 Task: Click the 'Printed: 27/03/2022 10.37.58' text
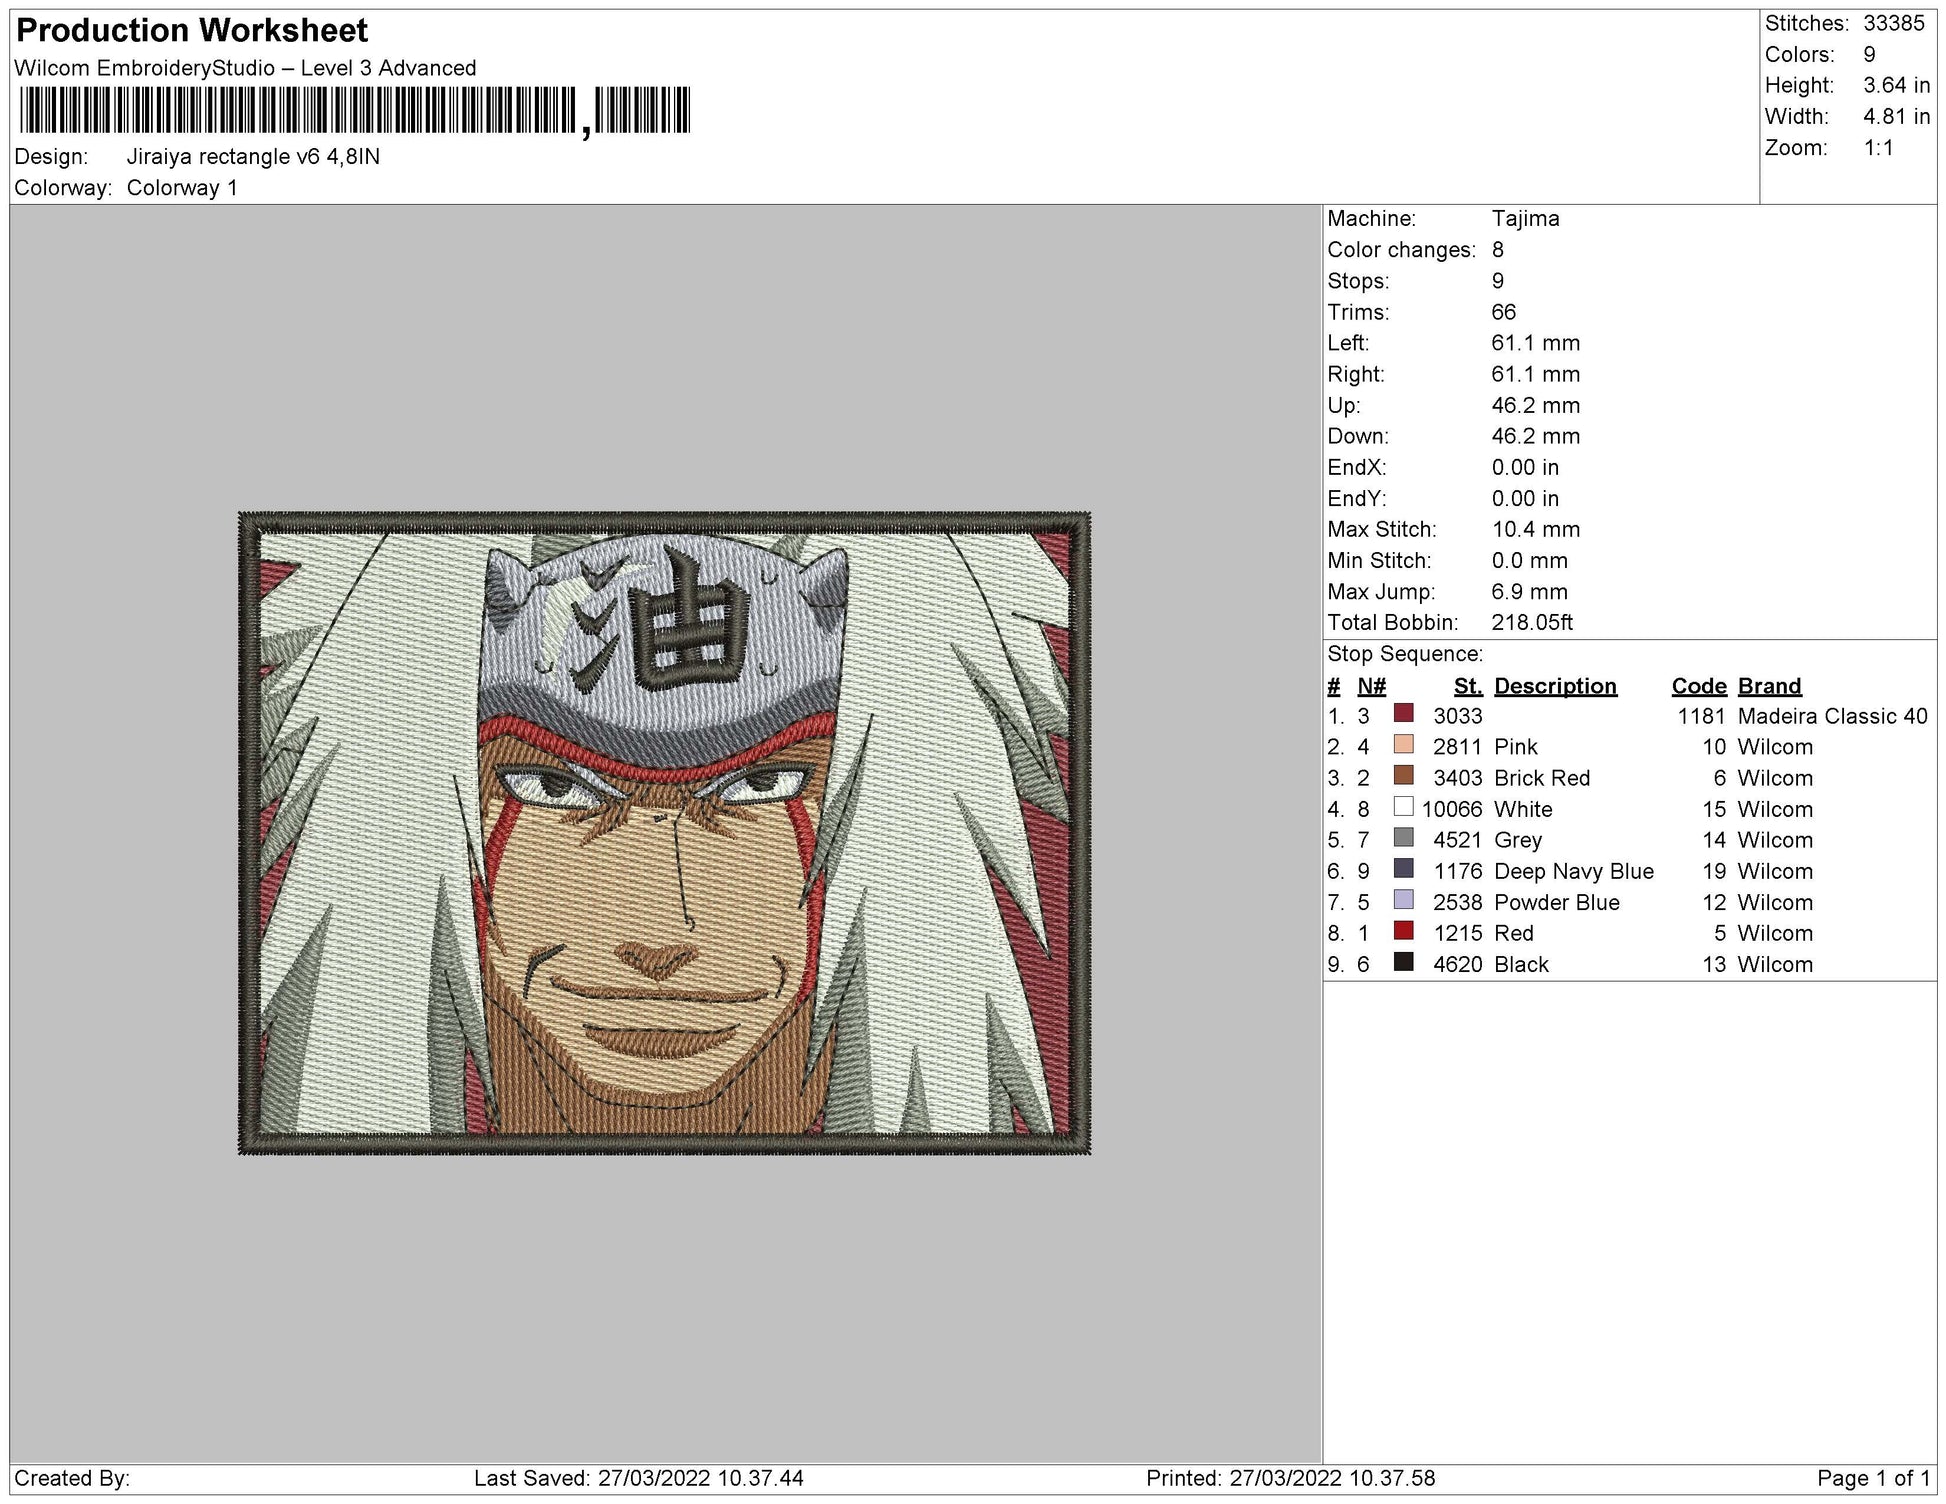click(1290, 1478)
